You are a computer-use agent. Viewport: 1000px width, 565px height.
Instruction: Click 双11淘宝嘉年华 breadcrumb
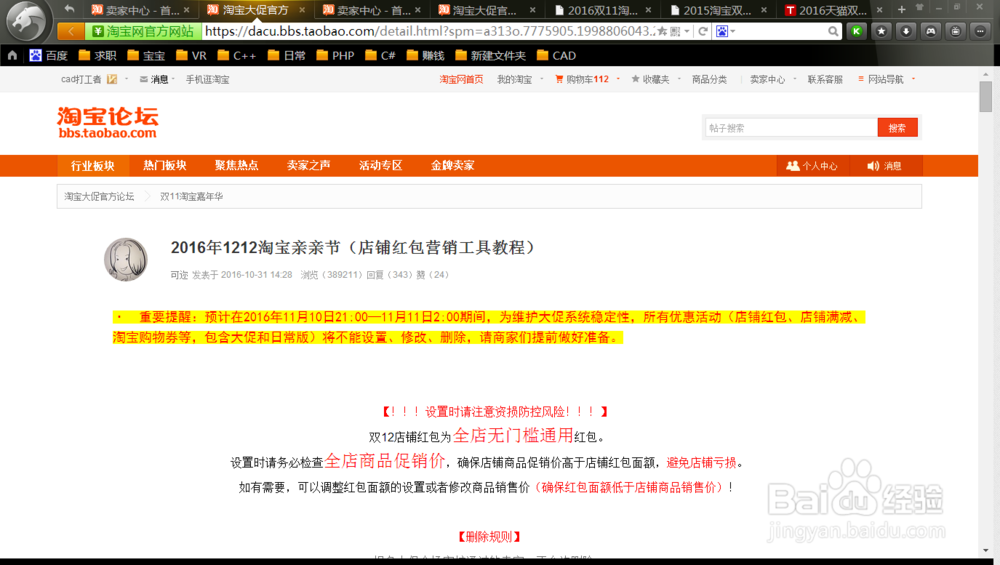pyautogui.click(x=191, y=196)
